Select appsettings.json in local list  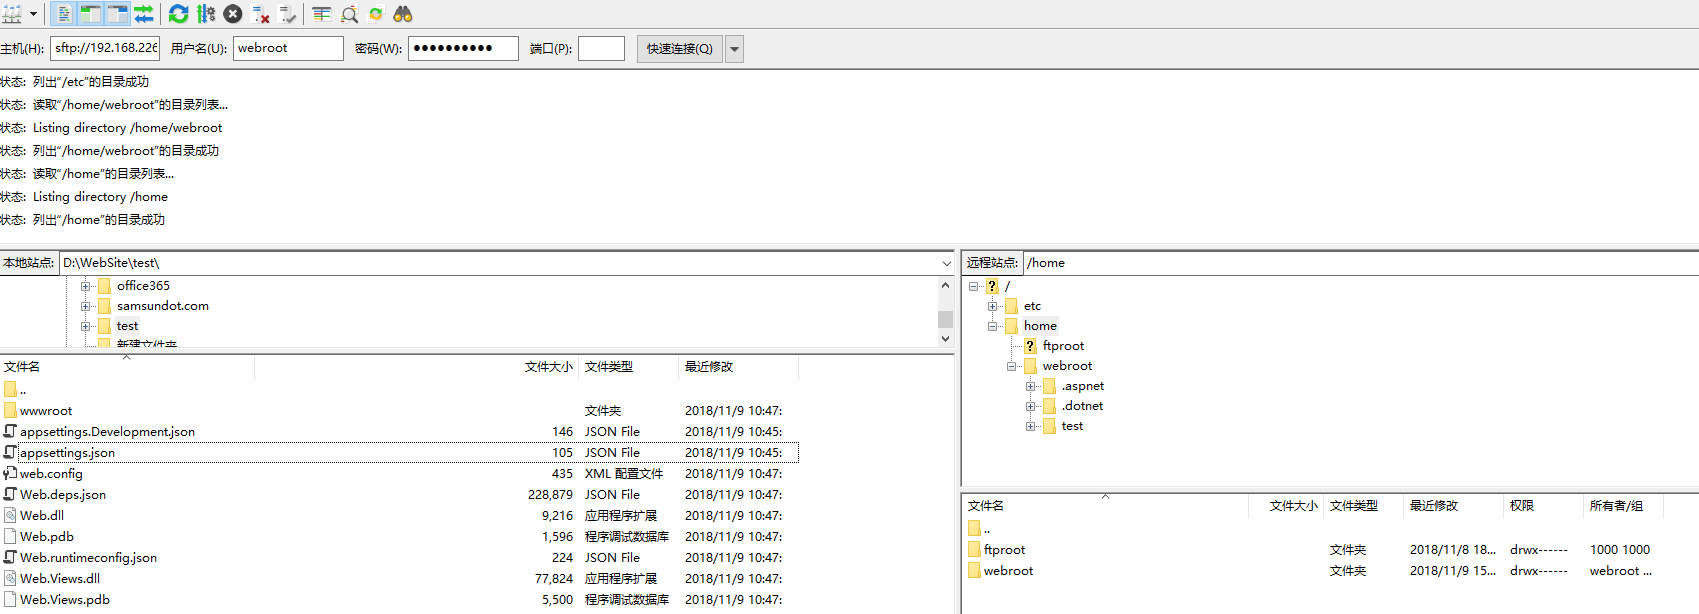coord(68,453)
